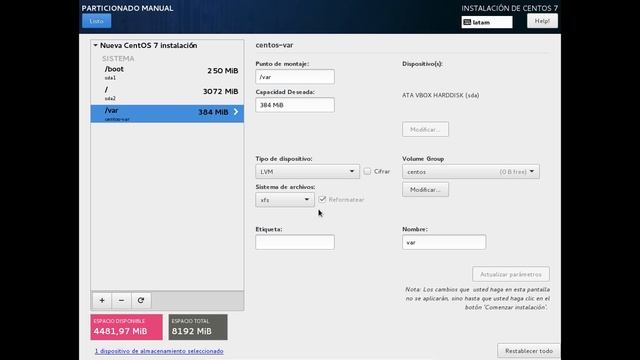The width and height of the screenshot is (640, 360).
Task: Click the Capacidad Deseada input field
Action: 295,105
